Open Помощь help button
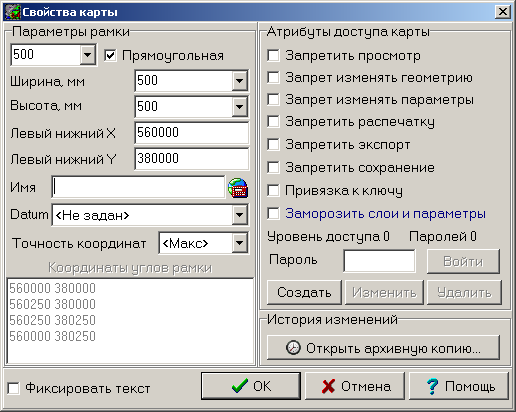 (459, 386)
